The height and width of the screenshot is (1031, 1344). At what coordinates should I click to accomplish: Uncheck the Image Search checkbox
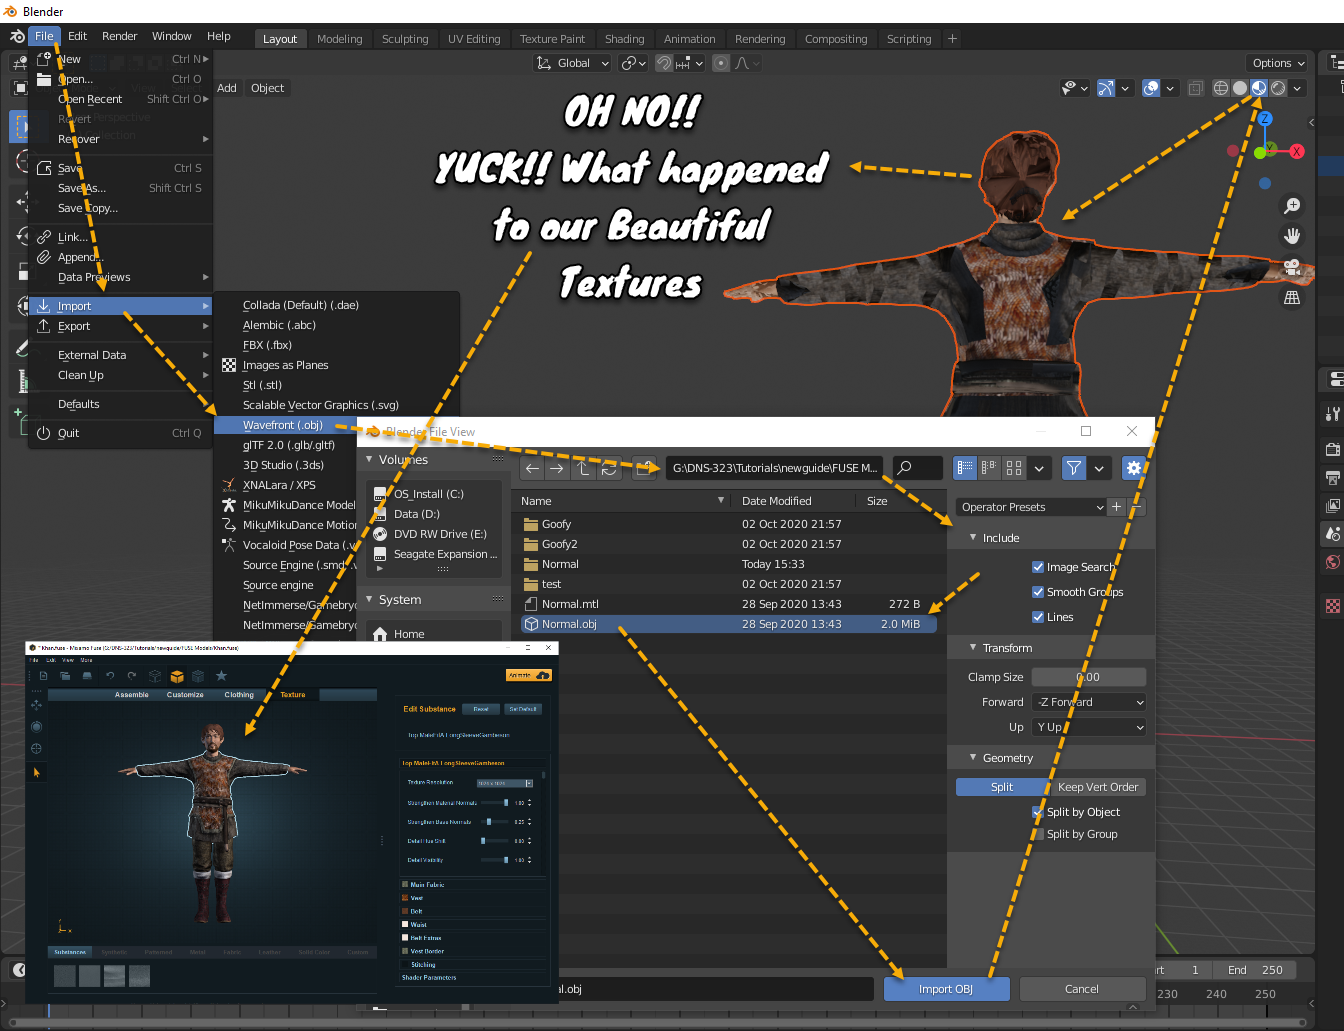click(x=1038, y=567)
